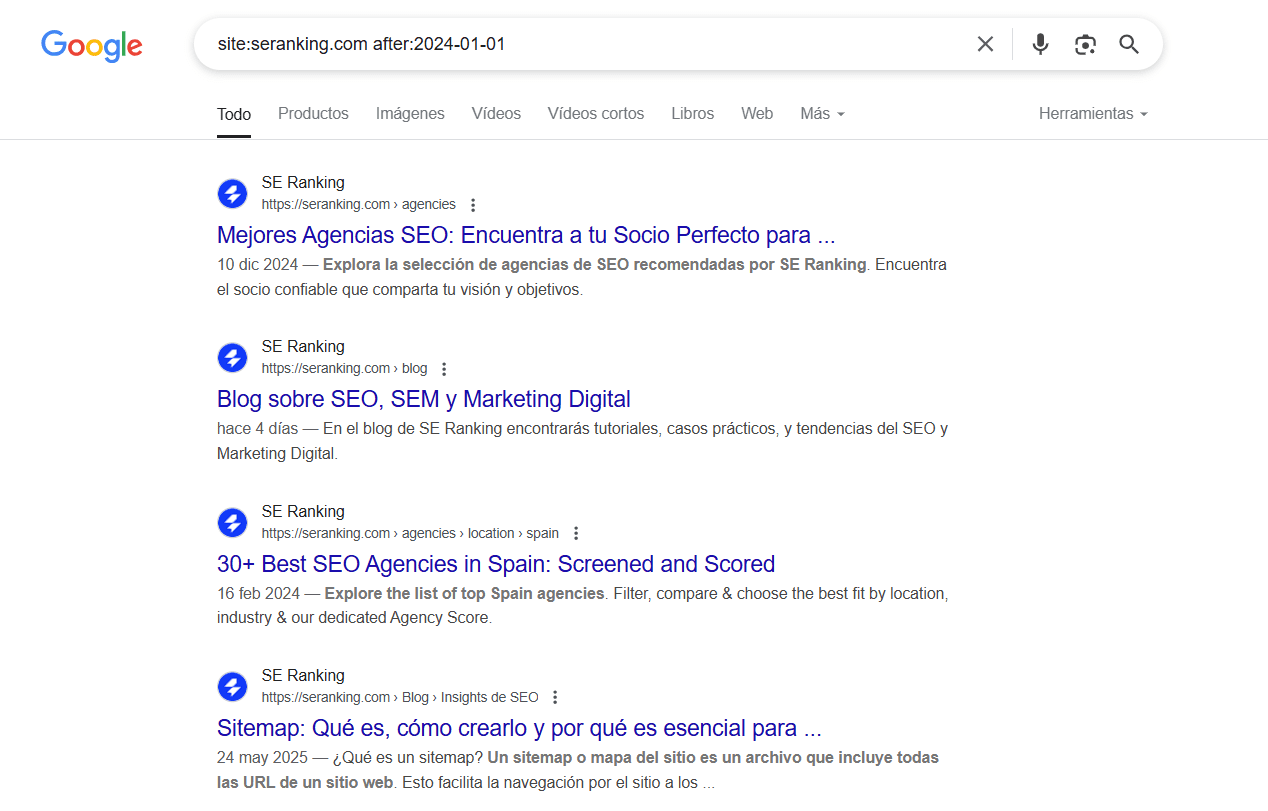
Task: Click URL ending in Blog › Insights de SEO
Action: point(400,697)
